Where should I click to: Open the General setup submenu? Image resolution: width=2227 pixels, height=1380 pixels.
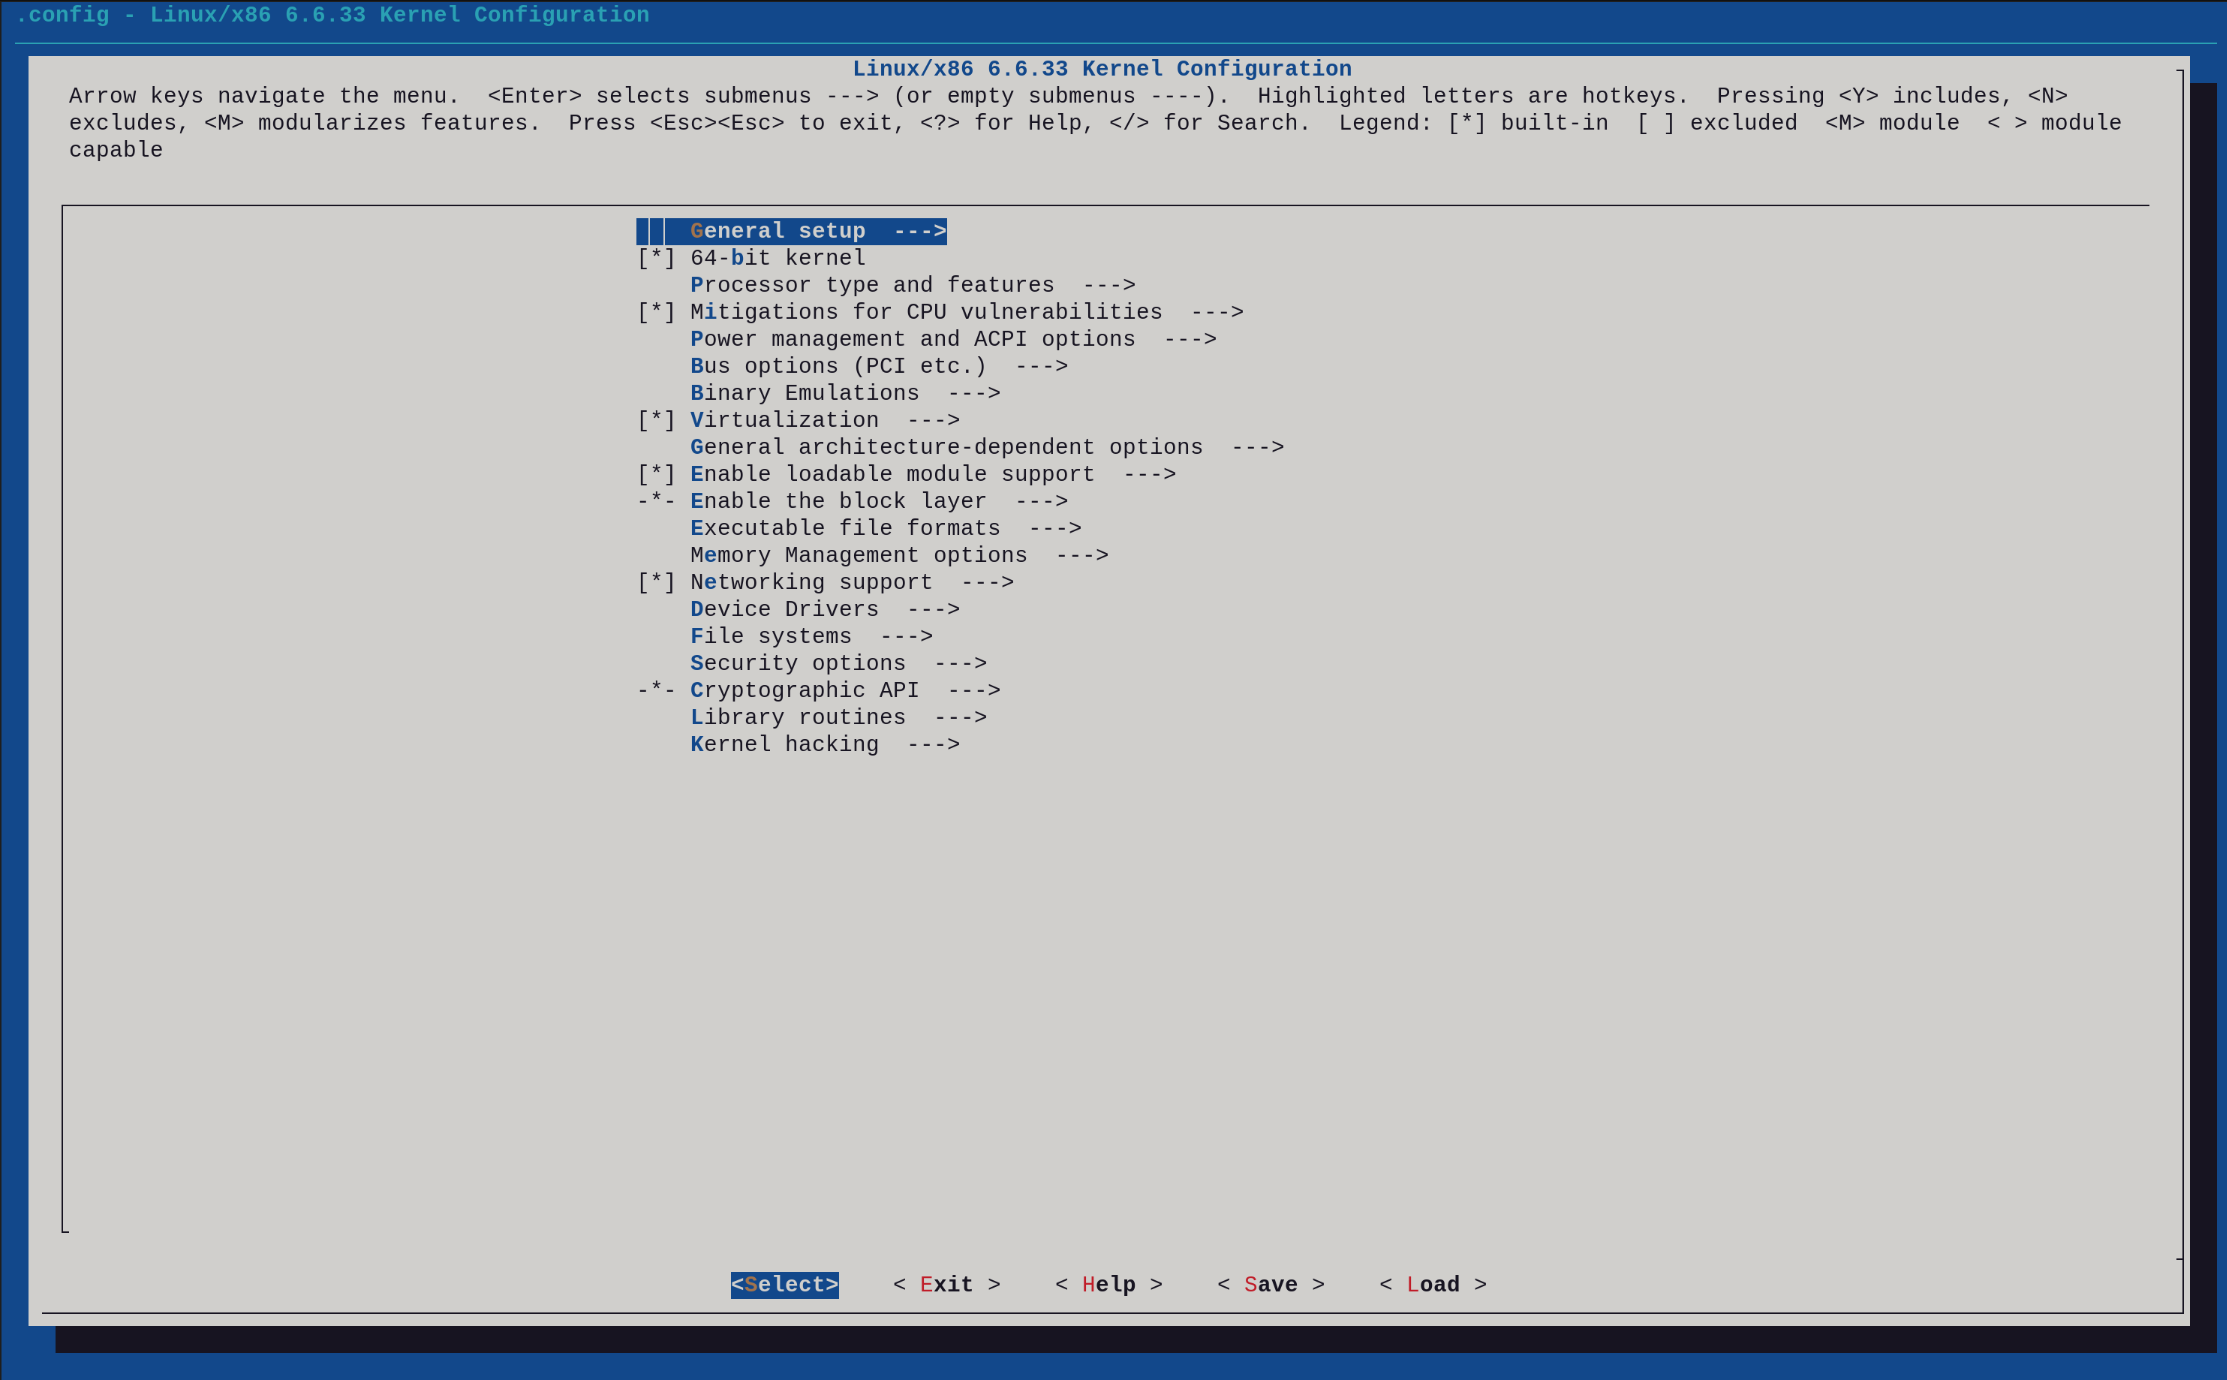791,231
